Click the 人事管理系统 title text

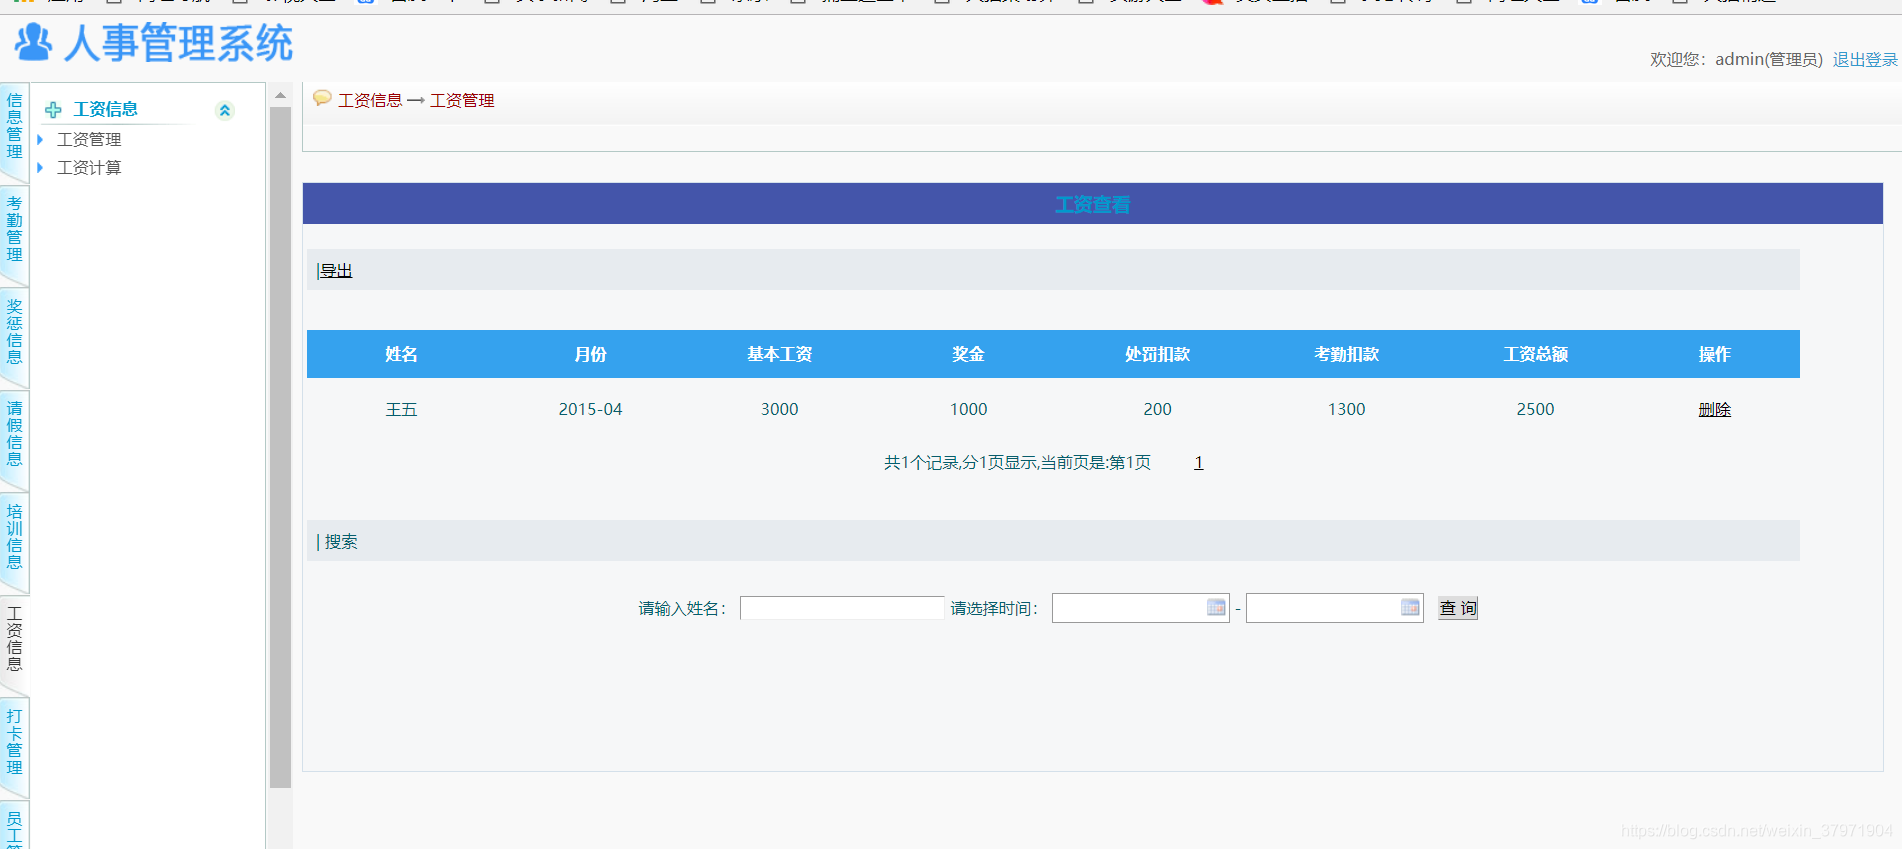click(x=178, y=43)
